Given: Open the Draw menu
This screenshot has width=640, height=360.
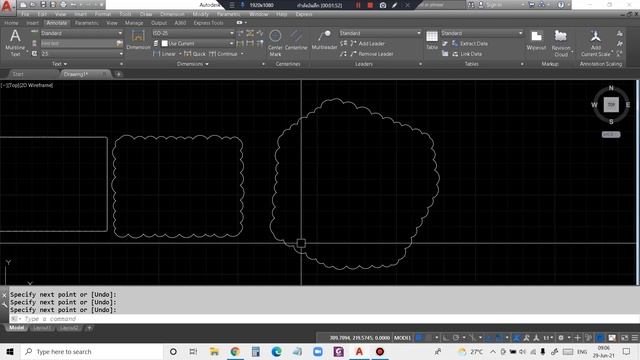Looking at the screenshot, I should click(146, 14).
